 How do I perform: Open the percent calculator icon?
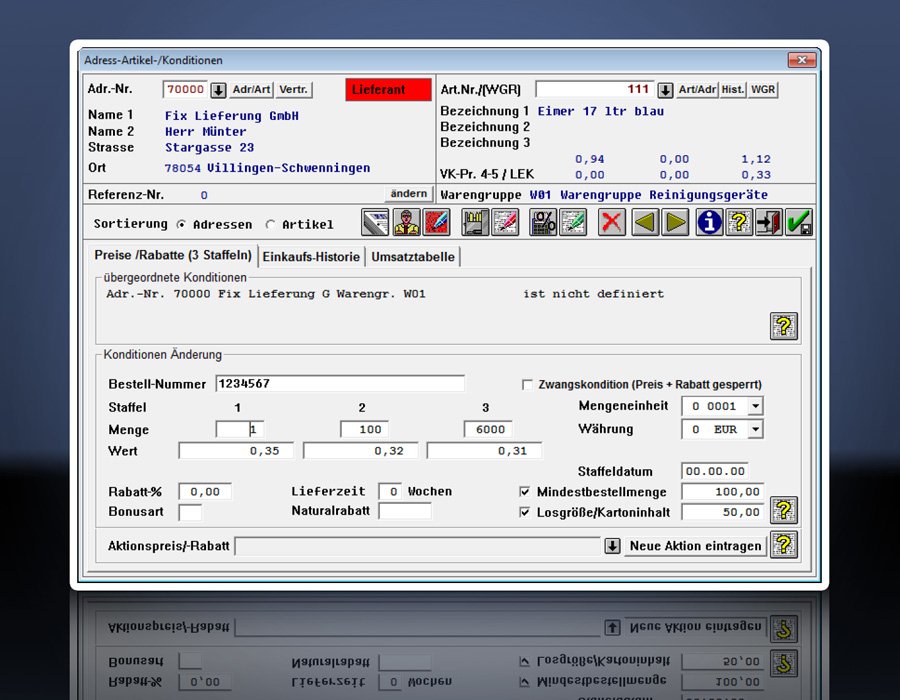(543, 223)
